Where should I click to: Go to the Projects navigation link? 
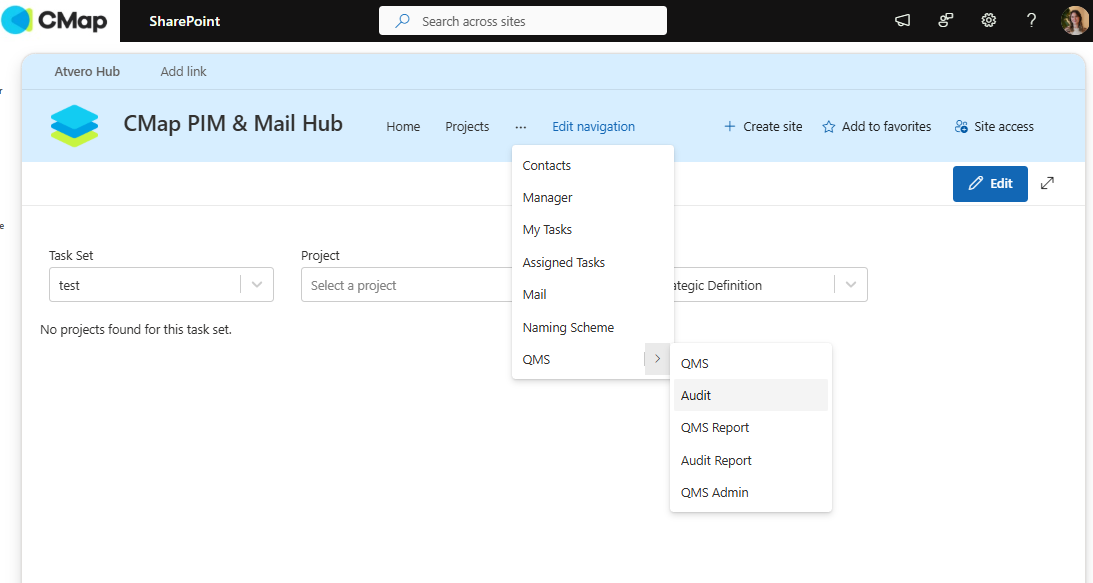pyautogui.click(x=467, y=127)
